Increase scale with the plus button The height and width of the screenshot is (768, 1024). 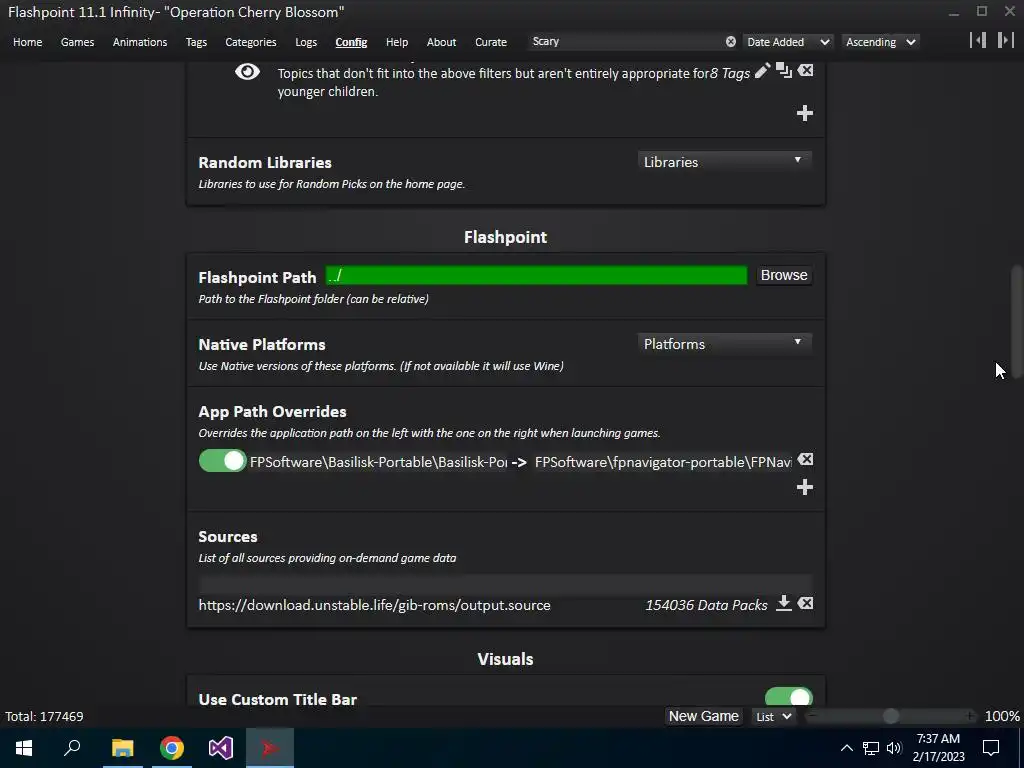(971, 716)
